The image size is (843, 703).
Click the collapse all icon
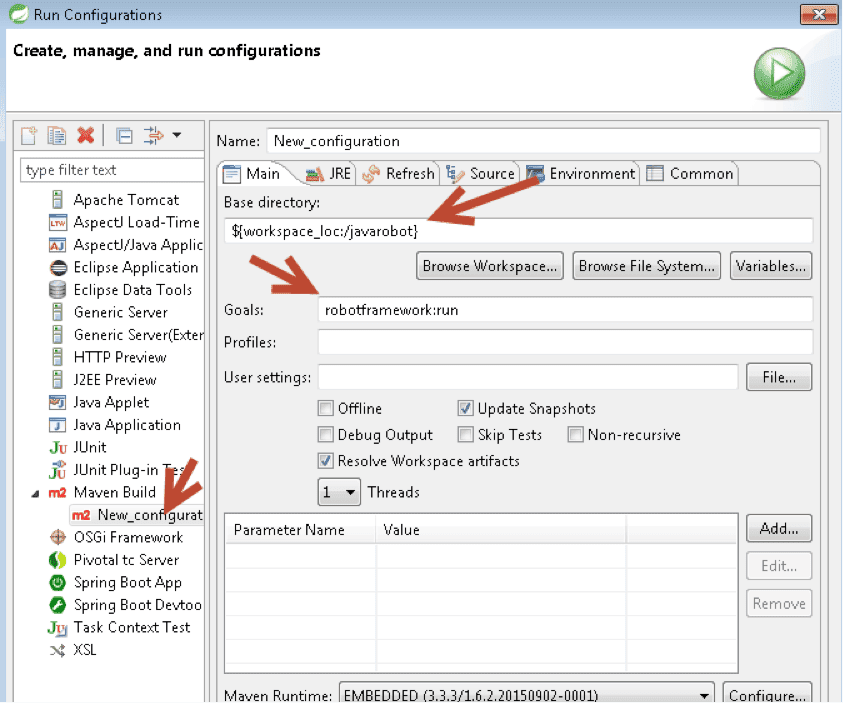[124, 135]
